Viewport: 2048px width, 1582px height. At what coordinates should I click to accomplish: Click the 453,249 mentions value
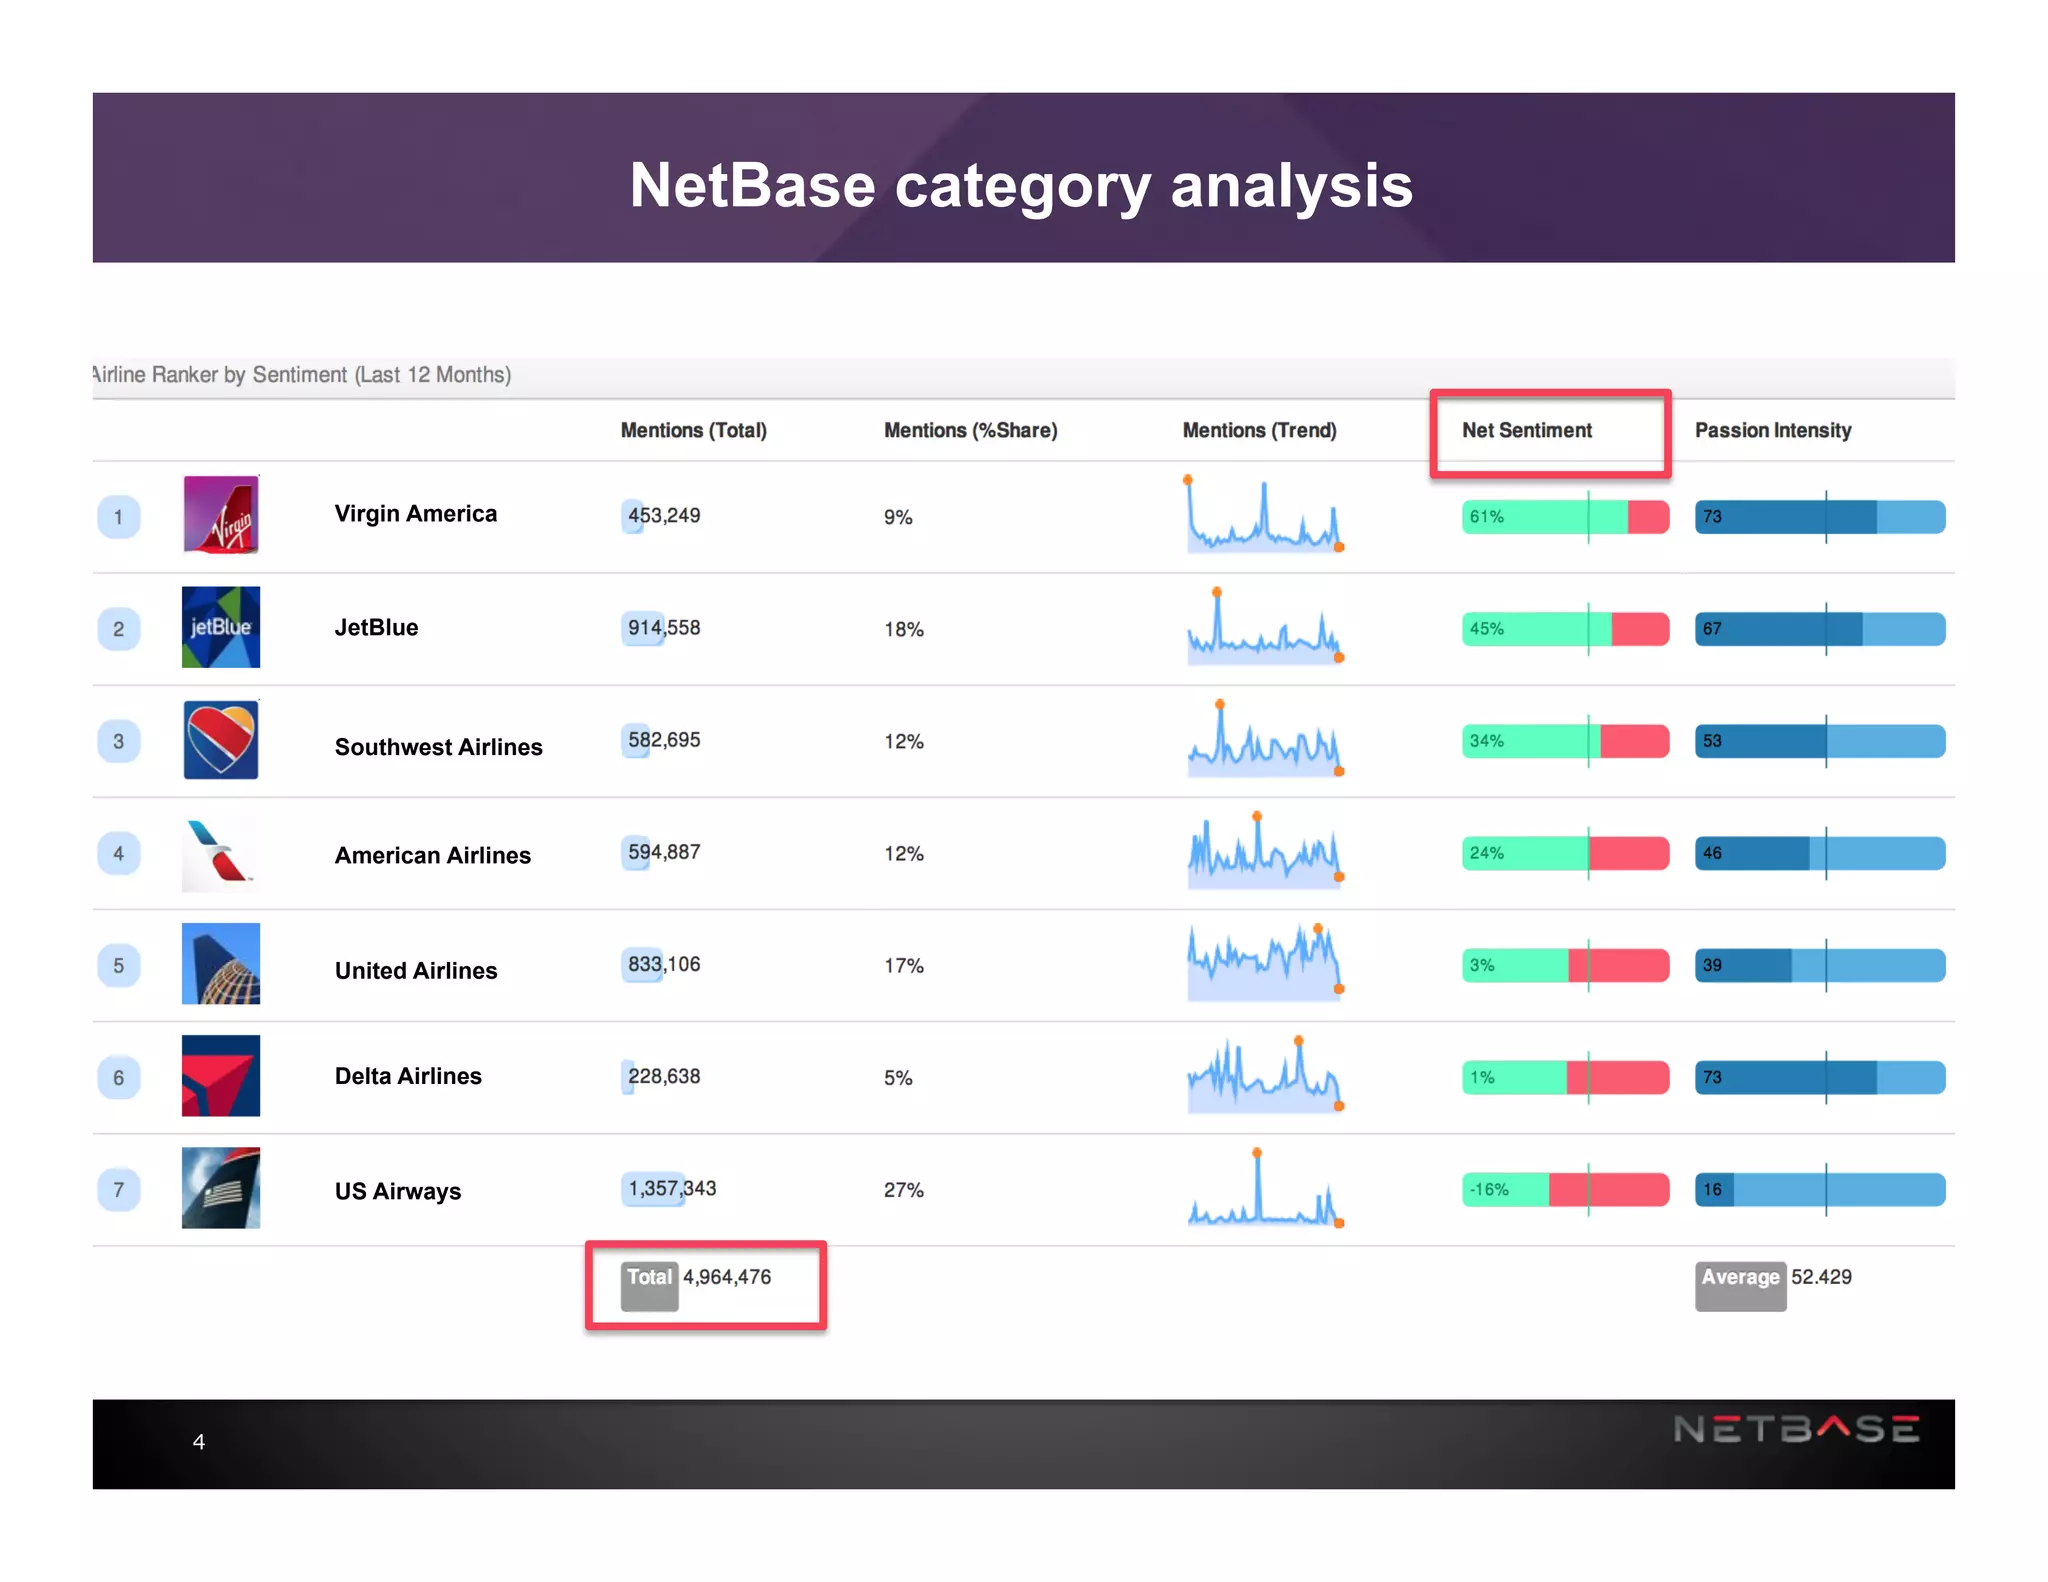tap(664, 516)
